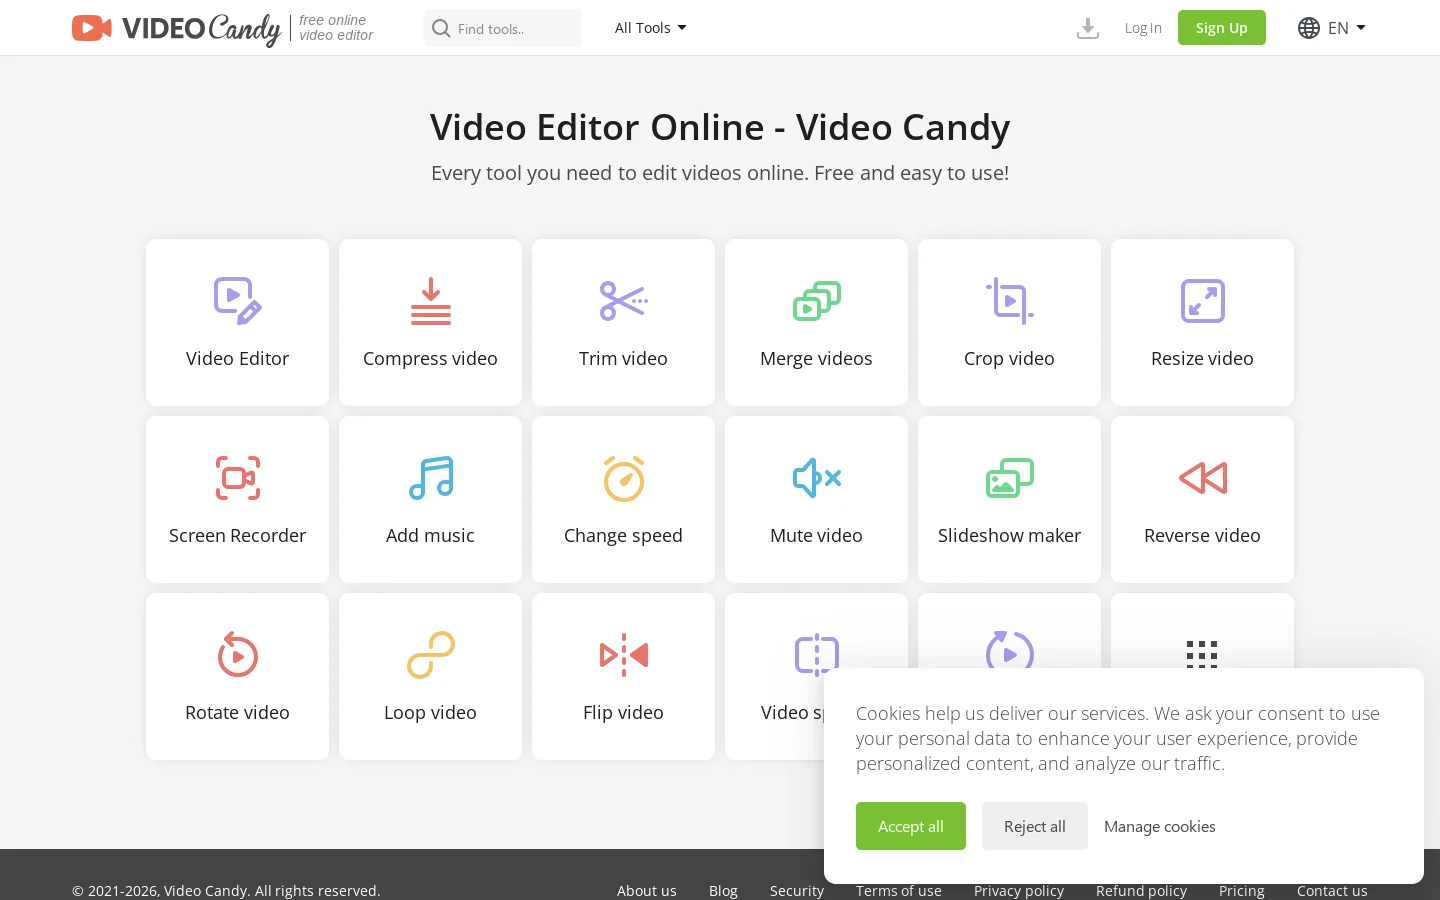Click the globe language icon

(x=1308, y=28)
